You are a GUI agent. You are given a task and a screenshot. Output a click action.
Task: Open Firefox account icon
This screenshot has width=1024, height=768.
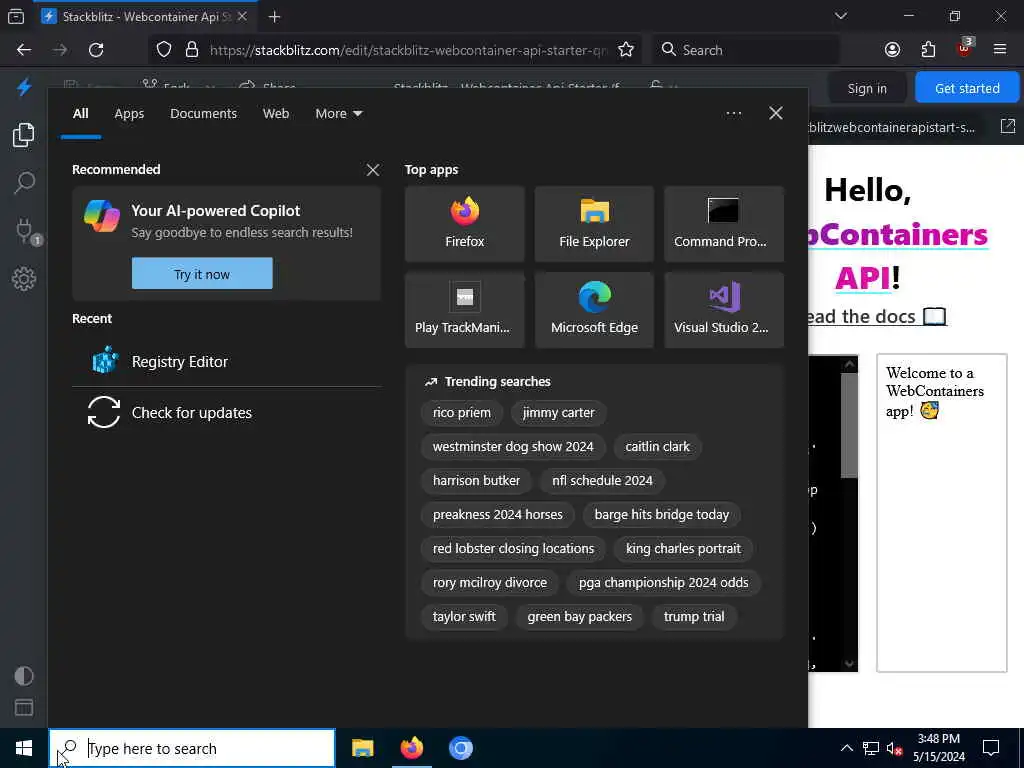pyautogui.click(x=892, y=50)
